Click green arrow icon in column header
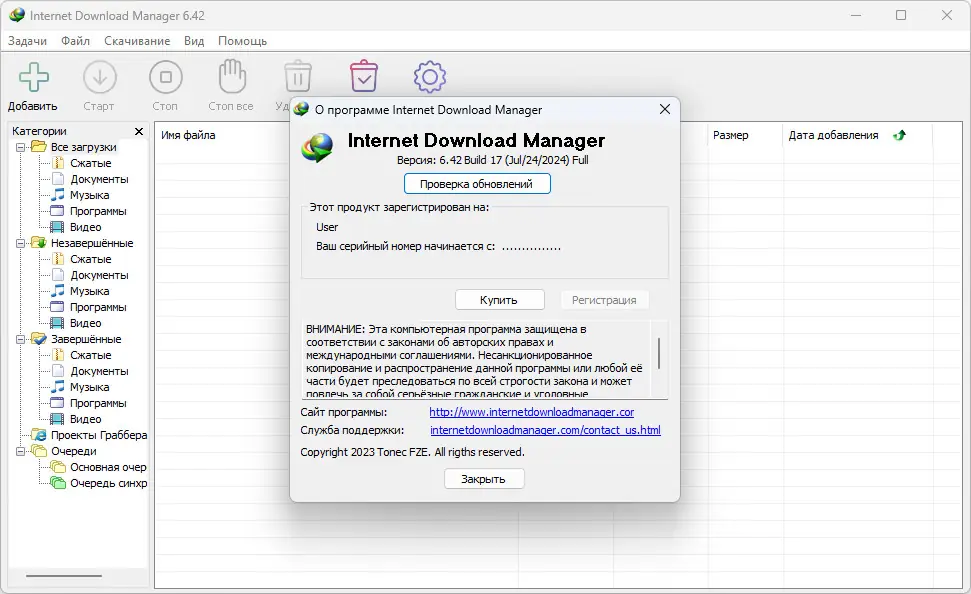The height and width of the screenshot is (594, 971). coord(899,135)
